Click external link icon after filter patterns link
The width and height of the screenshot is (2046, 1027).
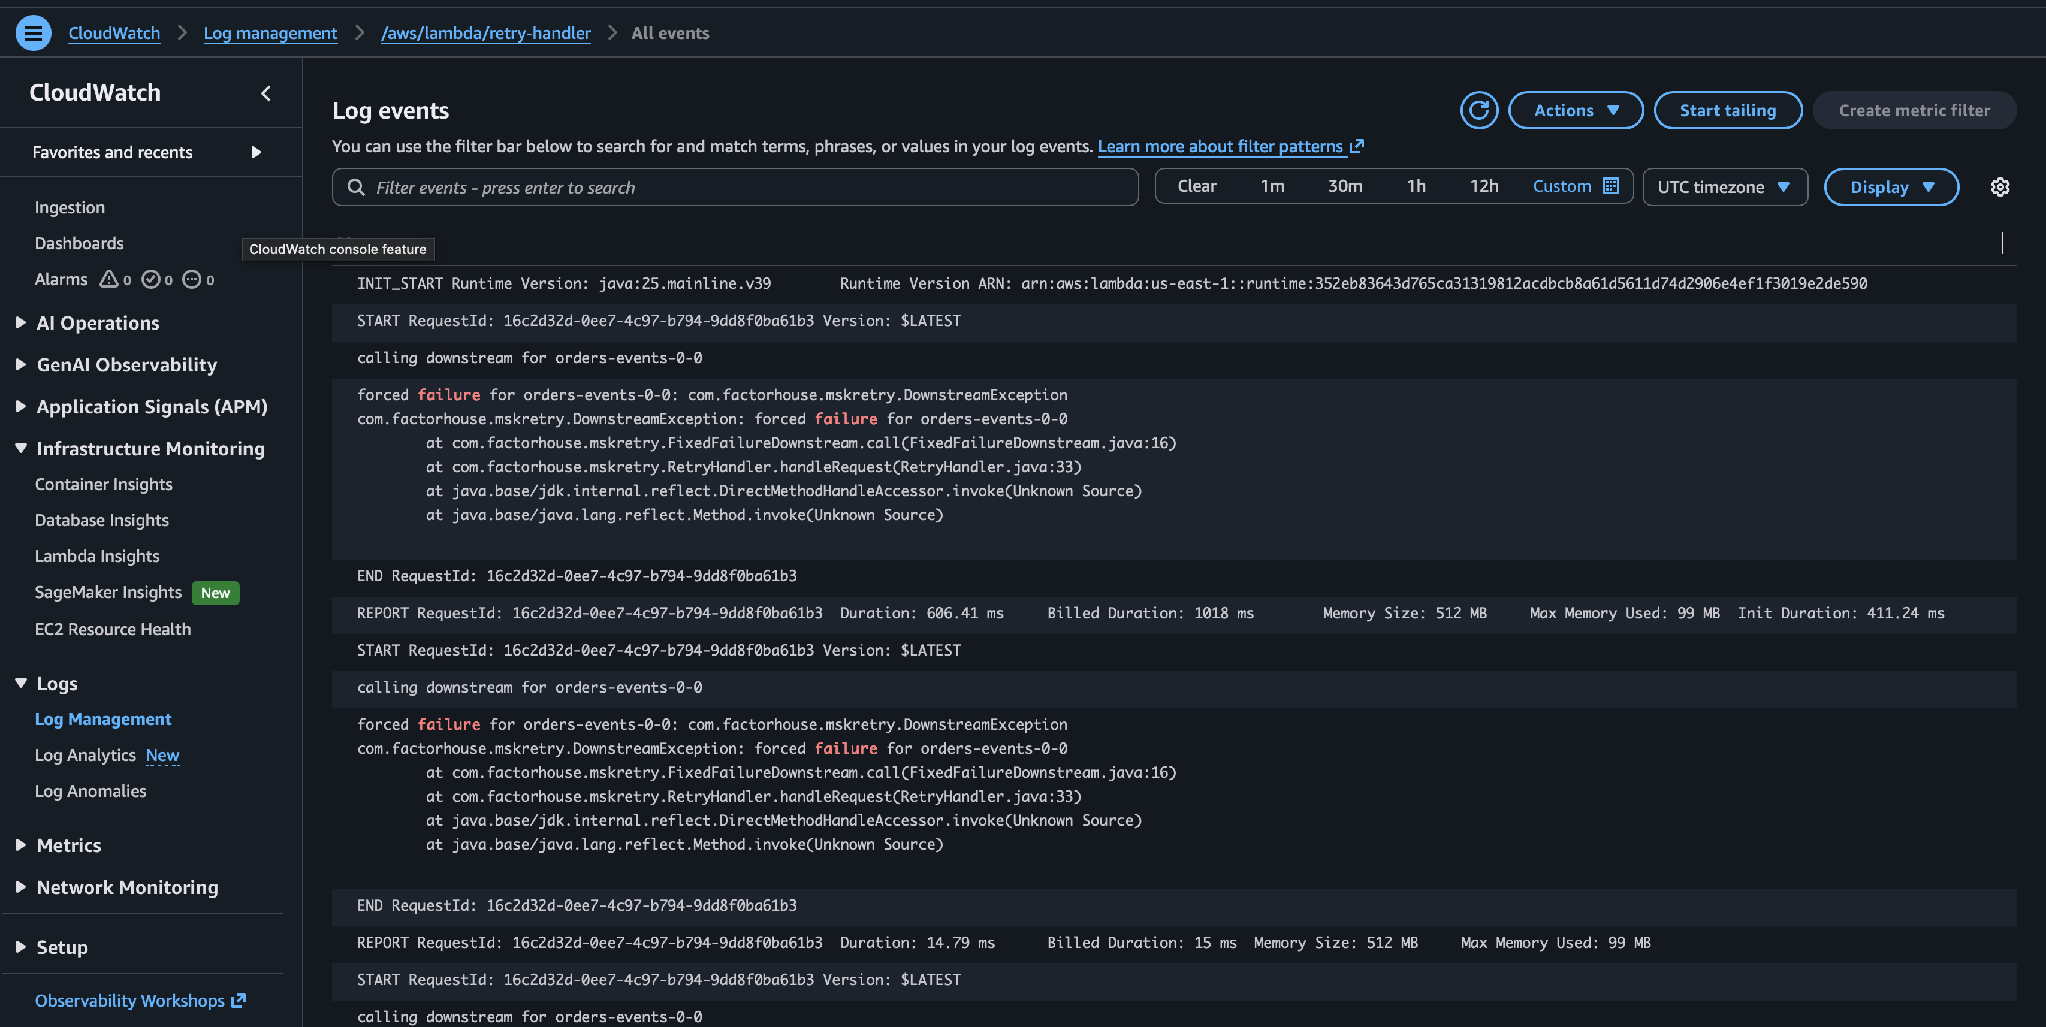[x=1357, y=146]
